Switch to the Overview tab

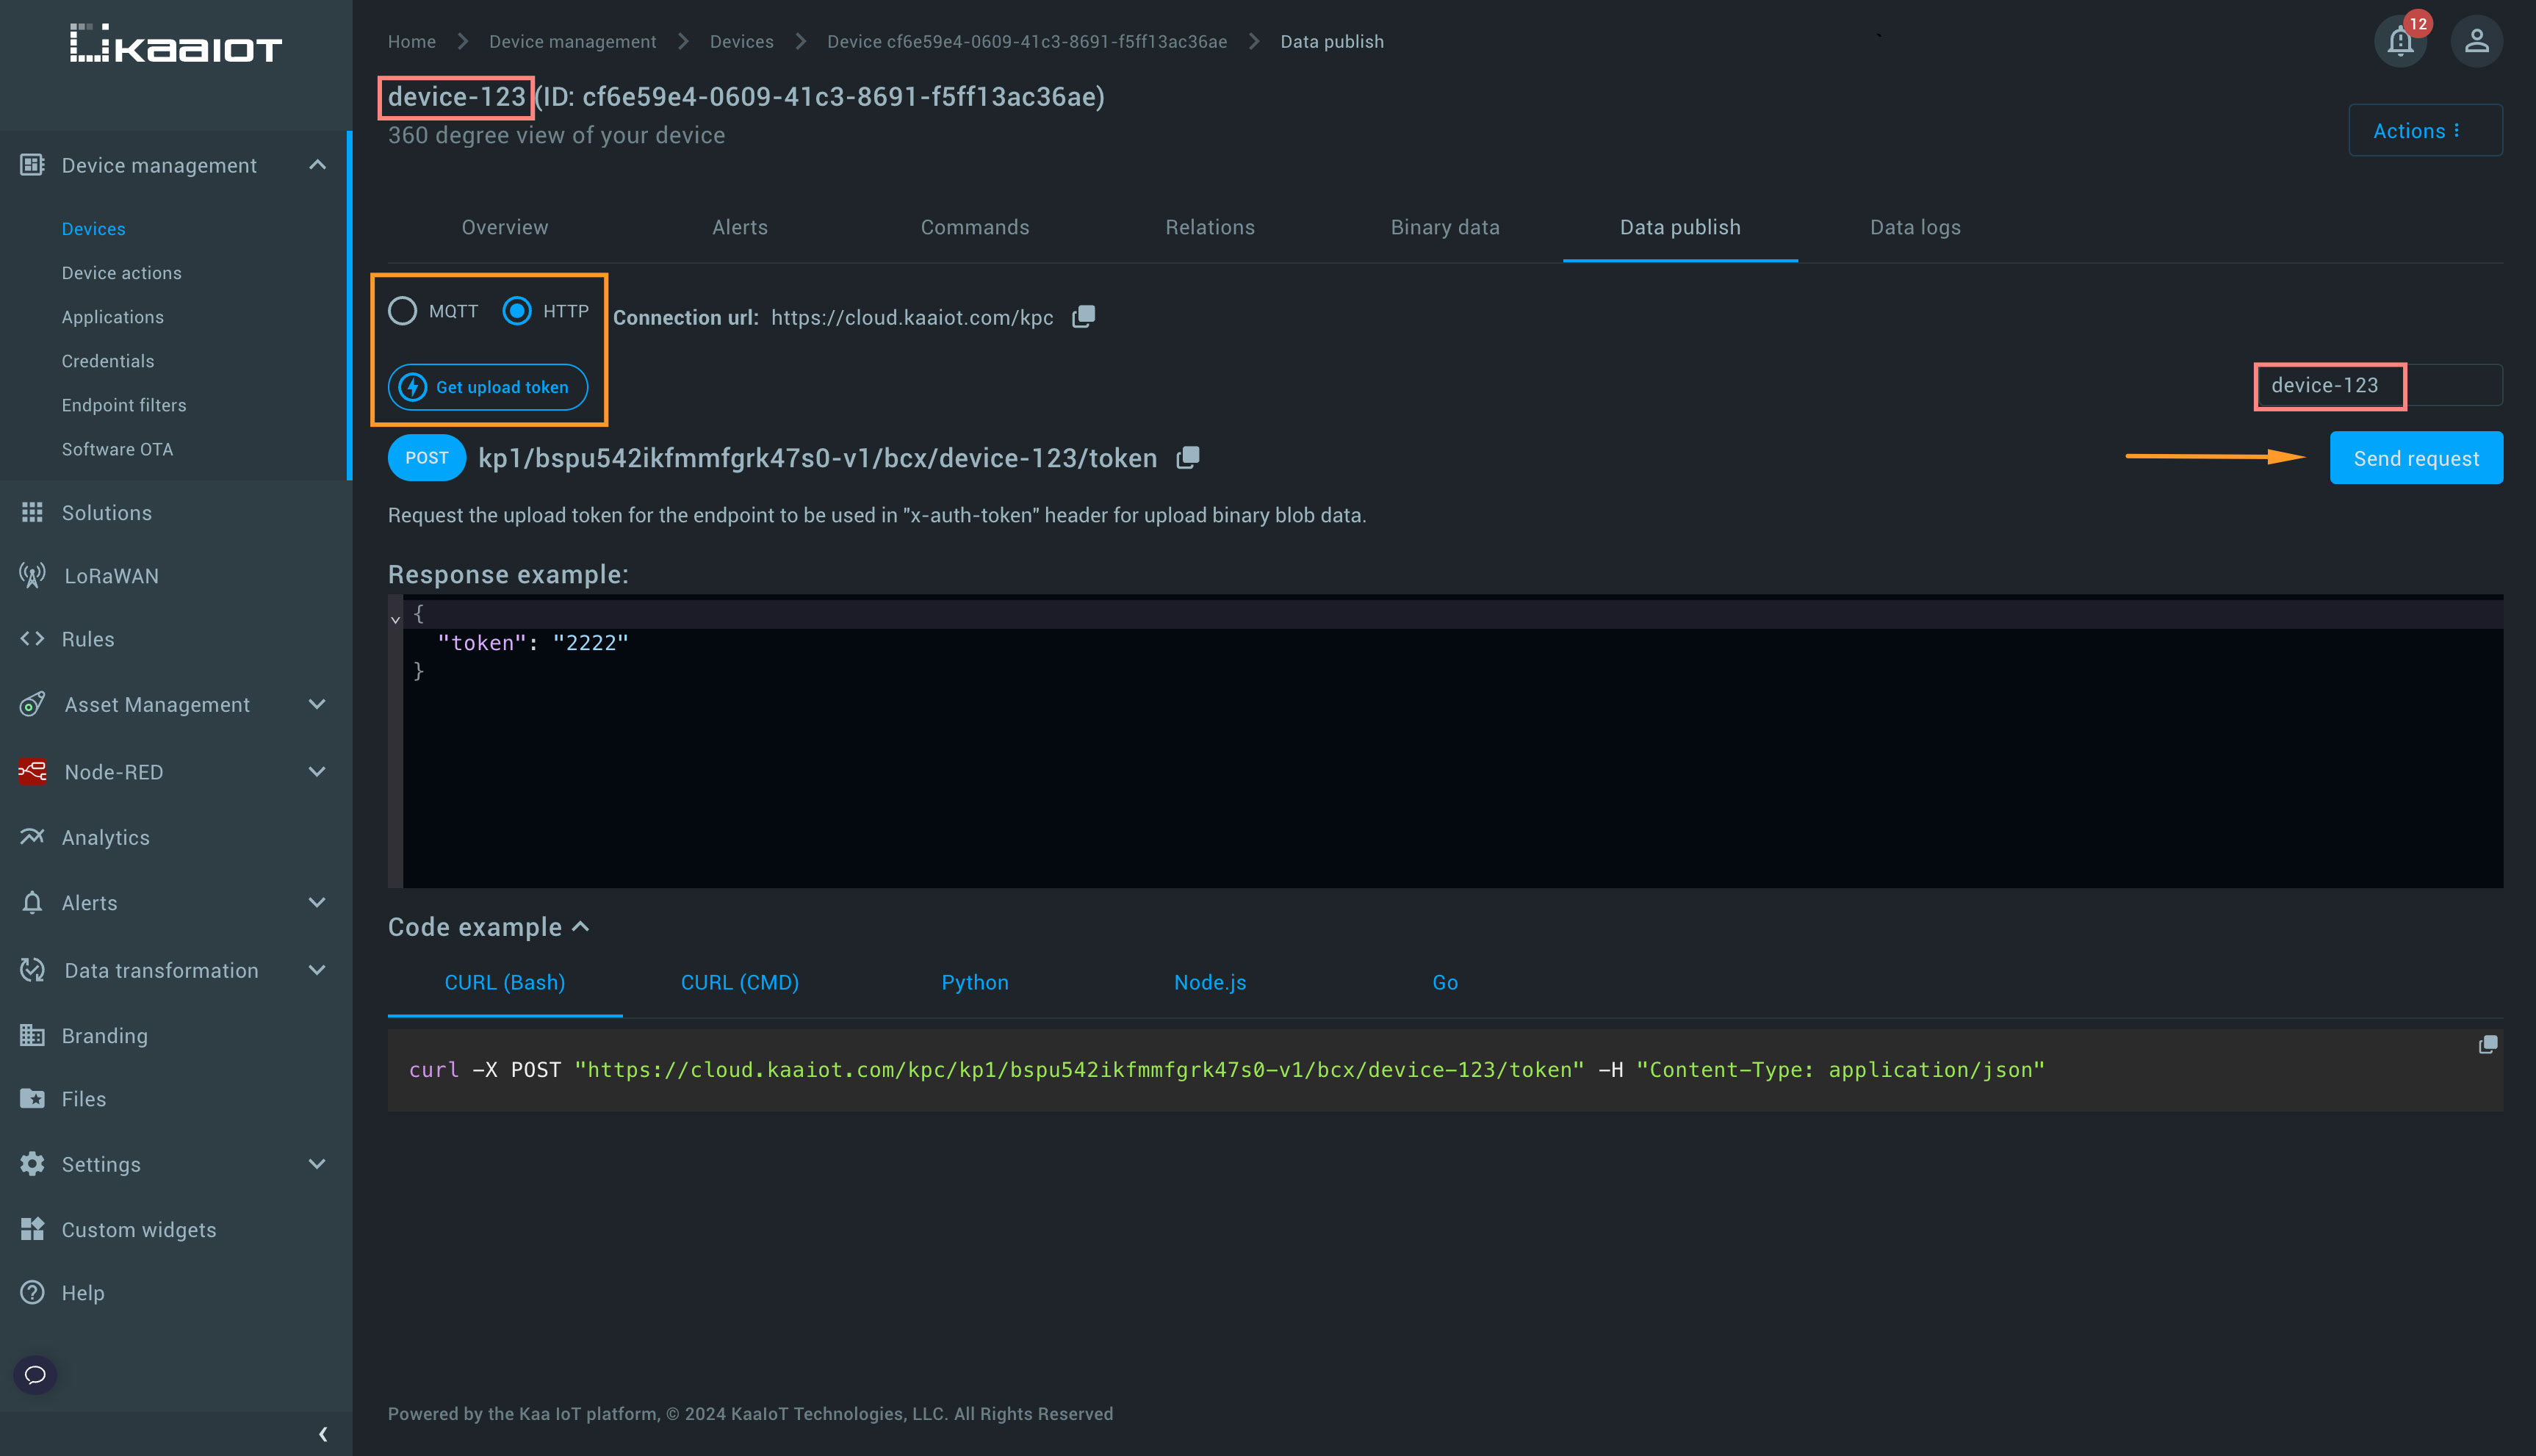(505, 227)
